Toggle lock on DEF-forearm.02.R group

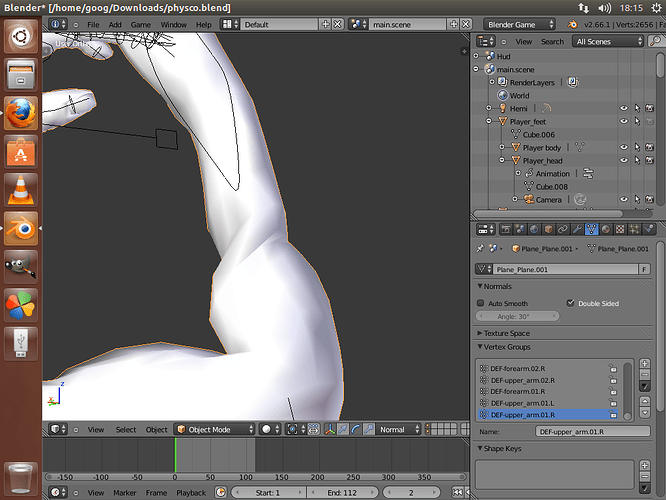[x=612, y=368]
